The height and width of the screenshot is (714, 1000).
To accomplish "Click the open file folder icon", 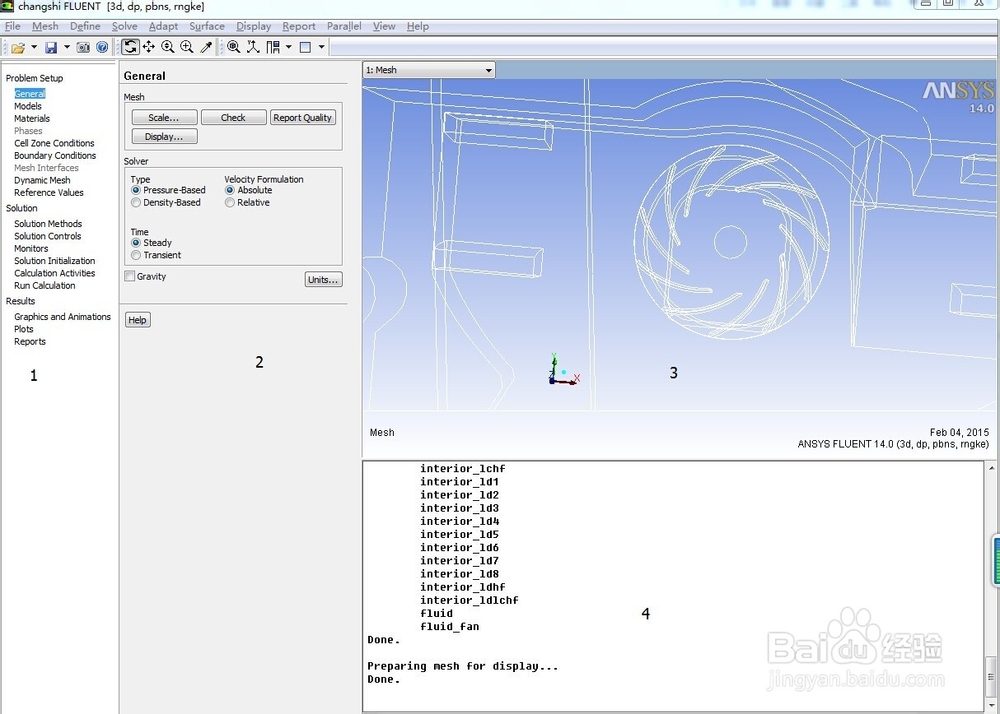I will coord(18,47).
